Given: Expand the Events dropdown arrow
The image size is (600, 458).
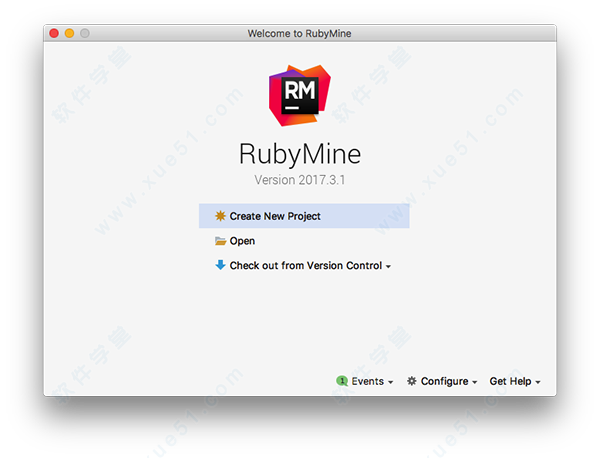Looking at the screenshot, I should tap(391, 382).
